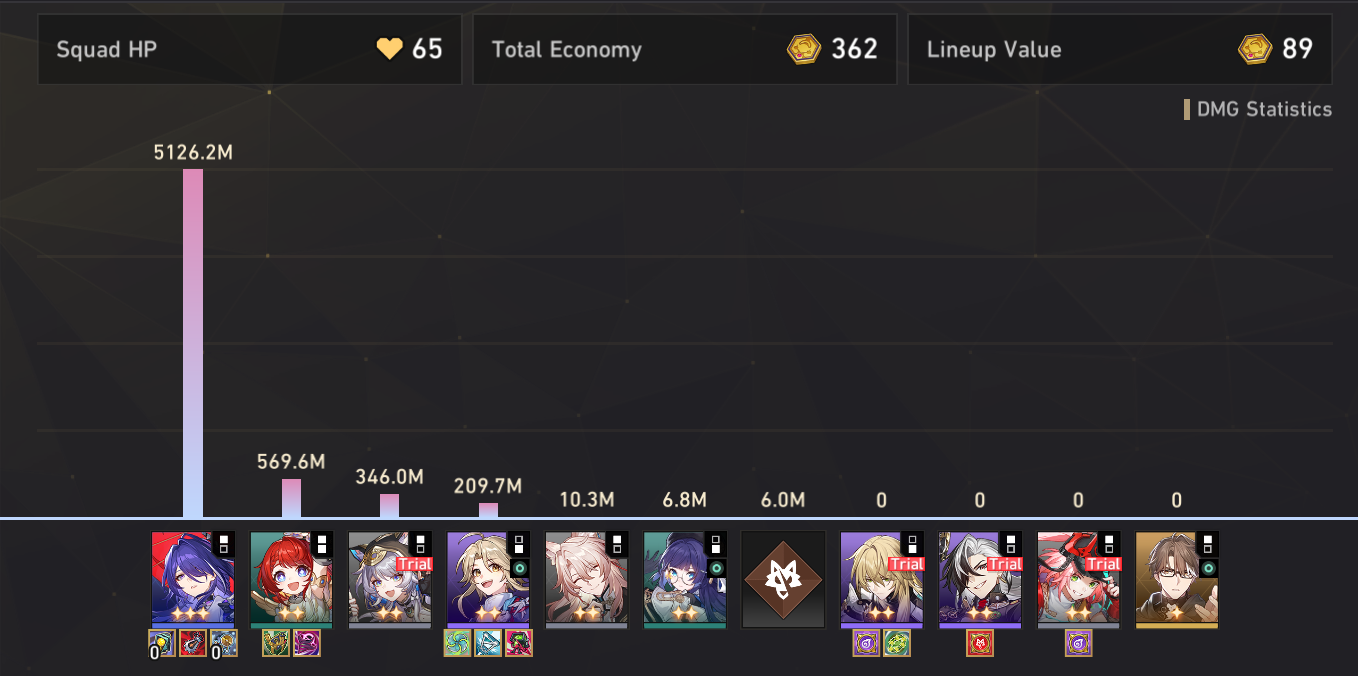This screenshot has width=1358, height=676.
Task: Select the brown-haired man with glasses portrait
Action: pos(1177,580)
